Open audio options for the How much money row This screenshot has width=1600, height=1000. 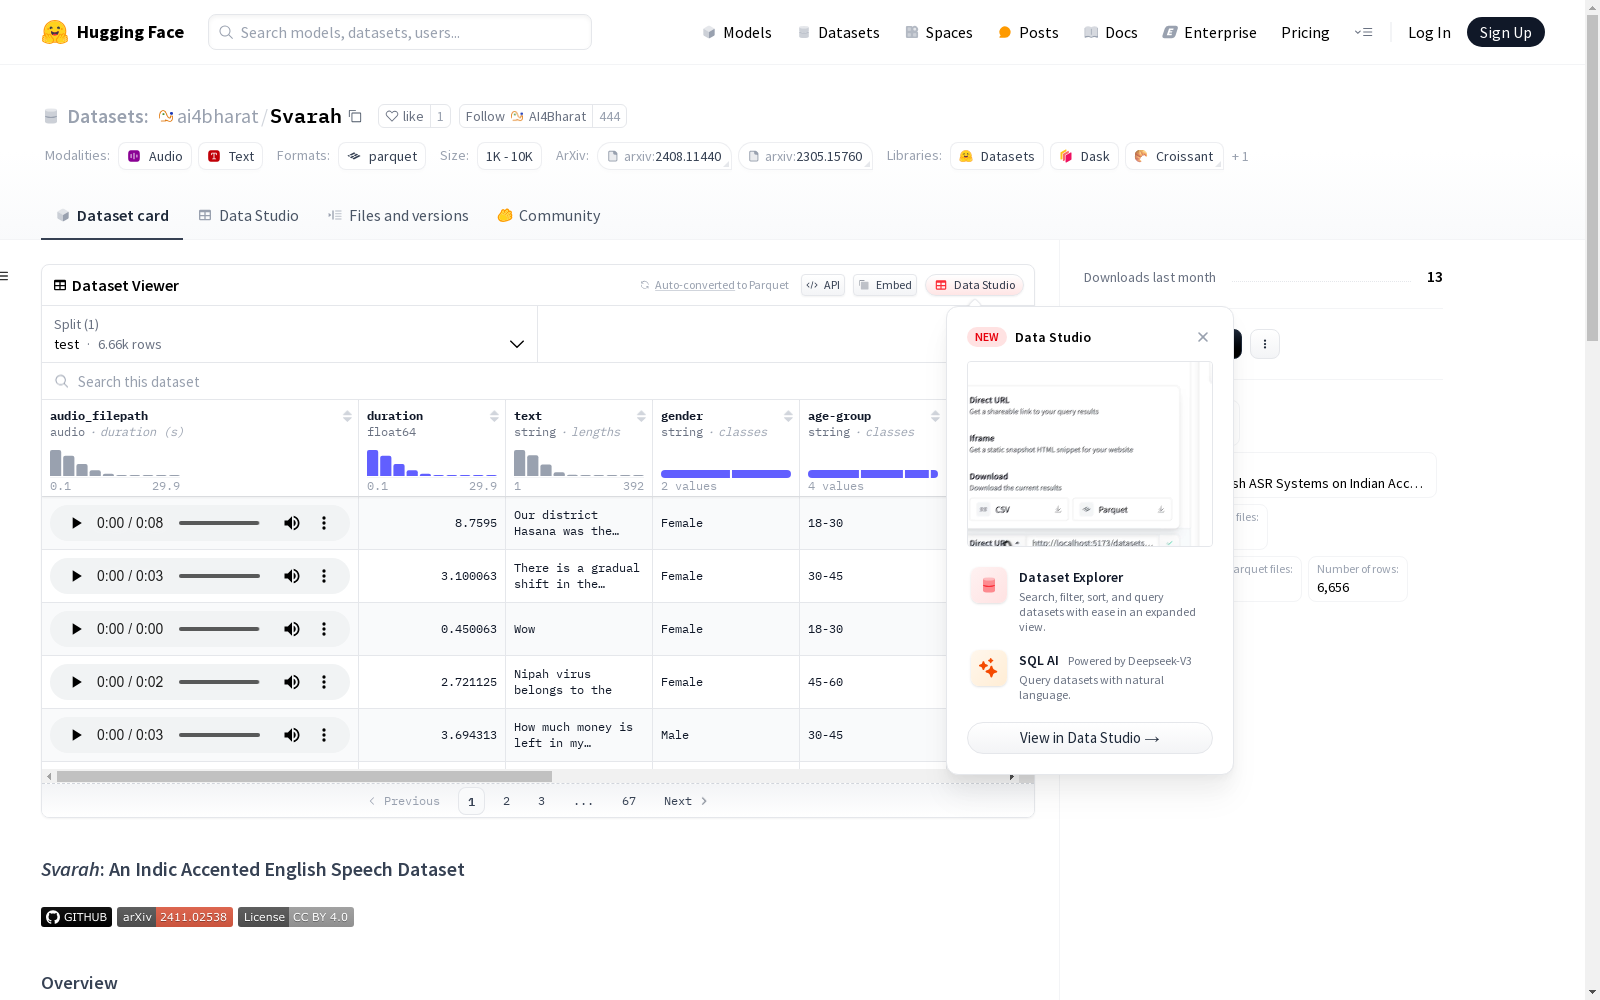[x=324, y=735]
